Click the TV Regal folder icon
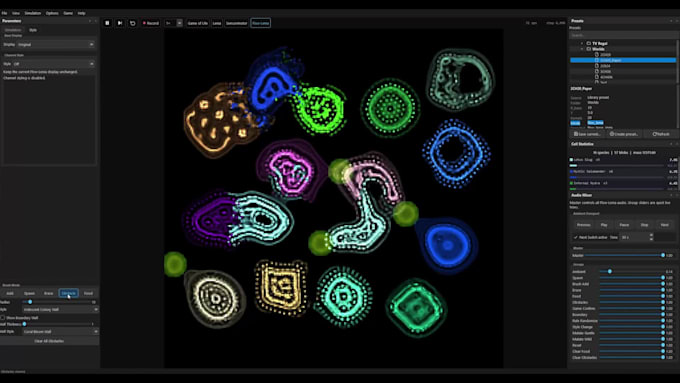Screen dimensions: 680x383 [x=588, y=43]
